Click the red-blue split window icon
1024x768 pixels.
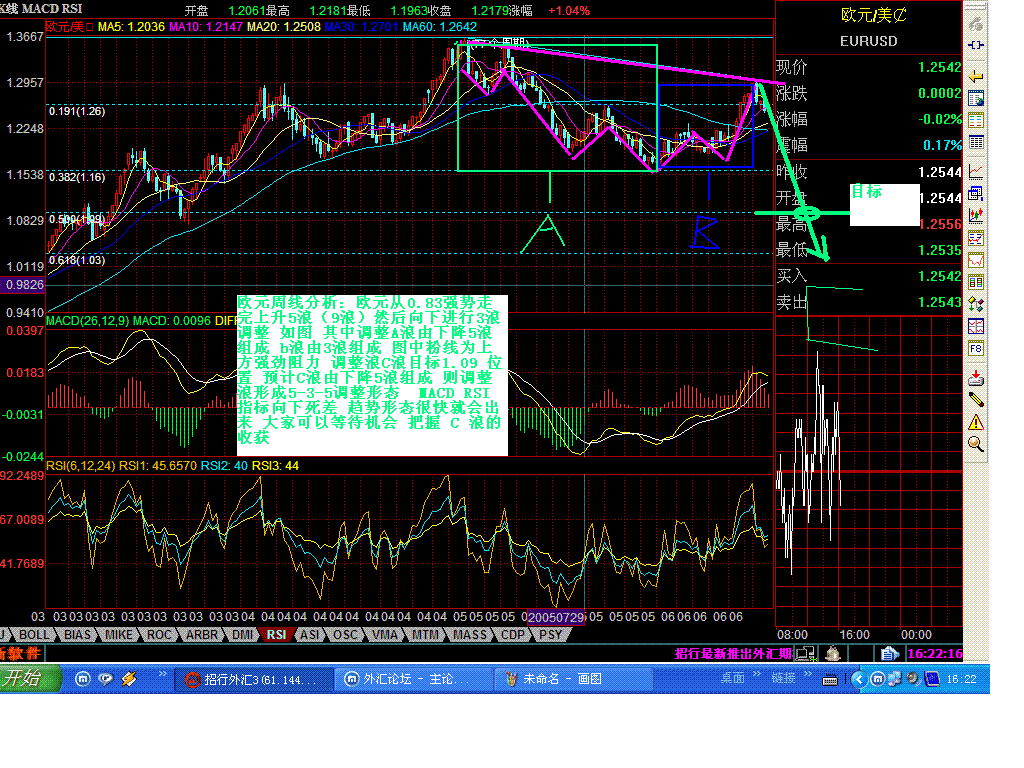(x=976, y=326)
